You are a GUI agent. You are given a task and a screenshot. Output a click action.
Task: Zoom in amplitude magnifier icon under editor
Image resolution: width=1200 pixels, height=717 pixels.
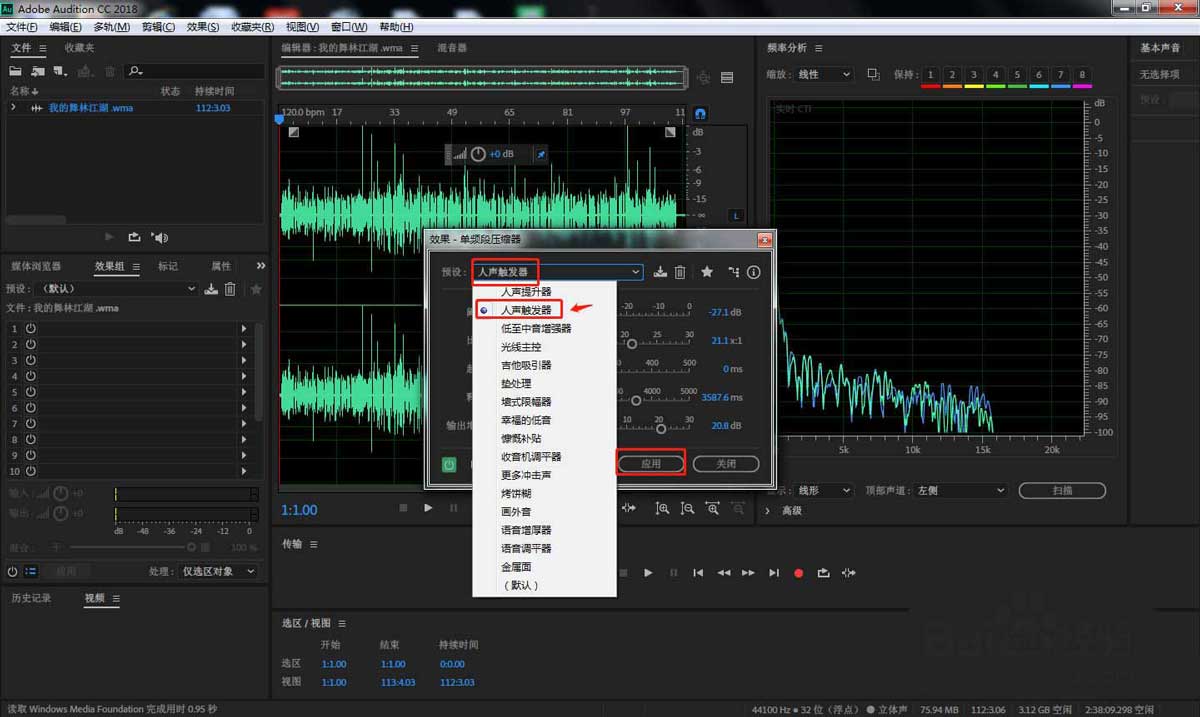click(x=662, y=508)
